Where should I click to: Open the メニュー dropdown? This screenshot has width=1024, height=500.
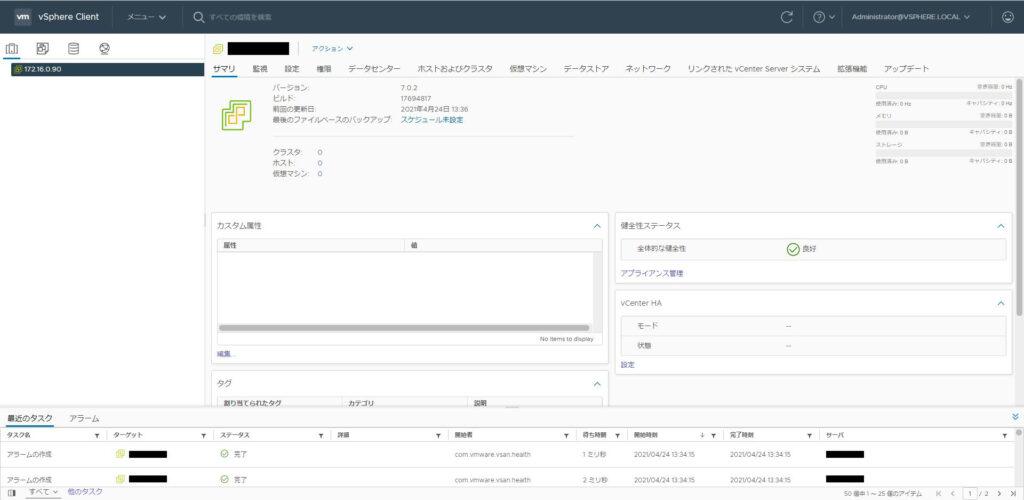pos(146,17)
